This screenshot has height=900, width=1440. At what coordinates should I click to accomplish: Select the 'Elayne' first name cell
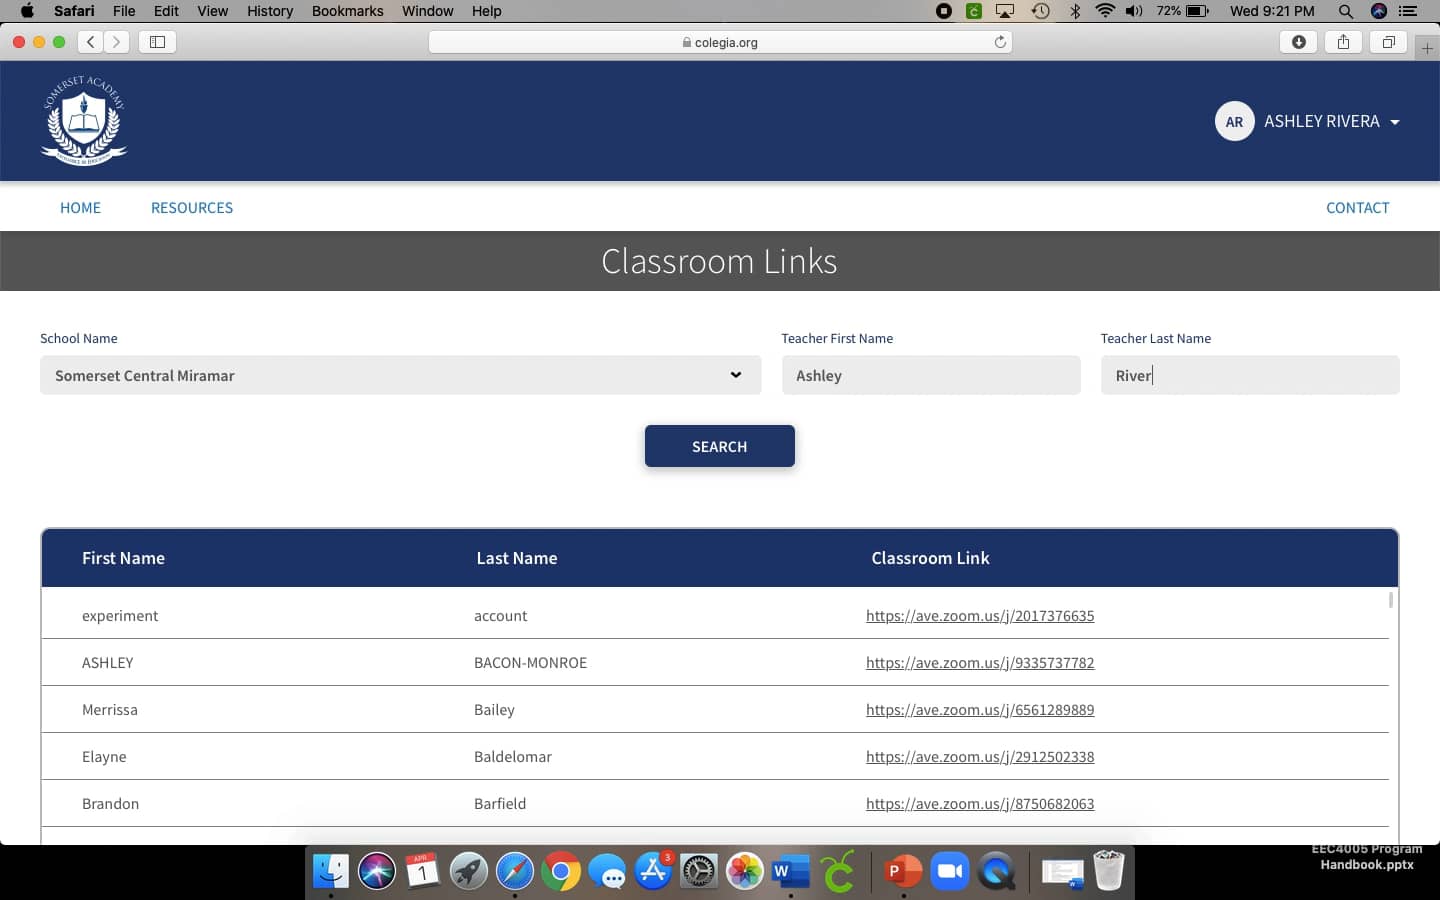104,757
